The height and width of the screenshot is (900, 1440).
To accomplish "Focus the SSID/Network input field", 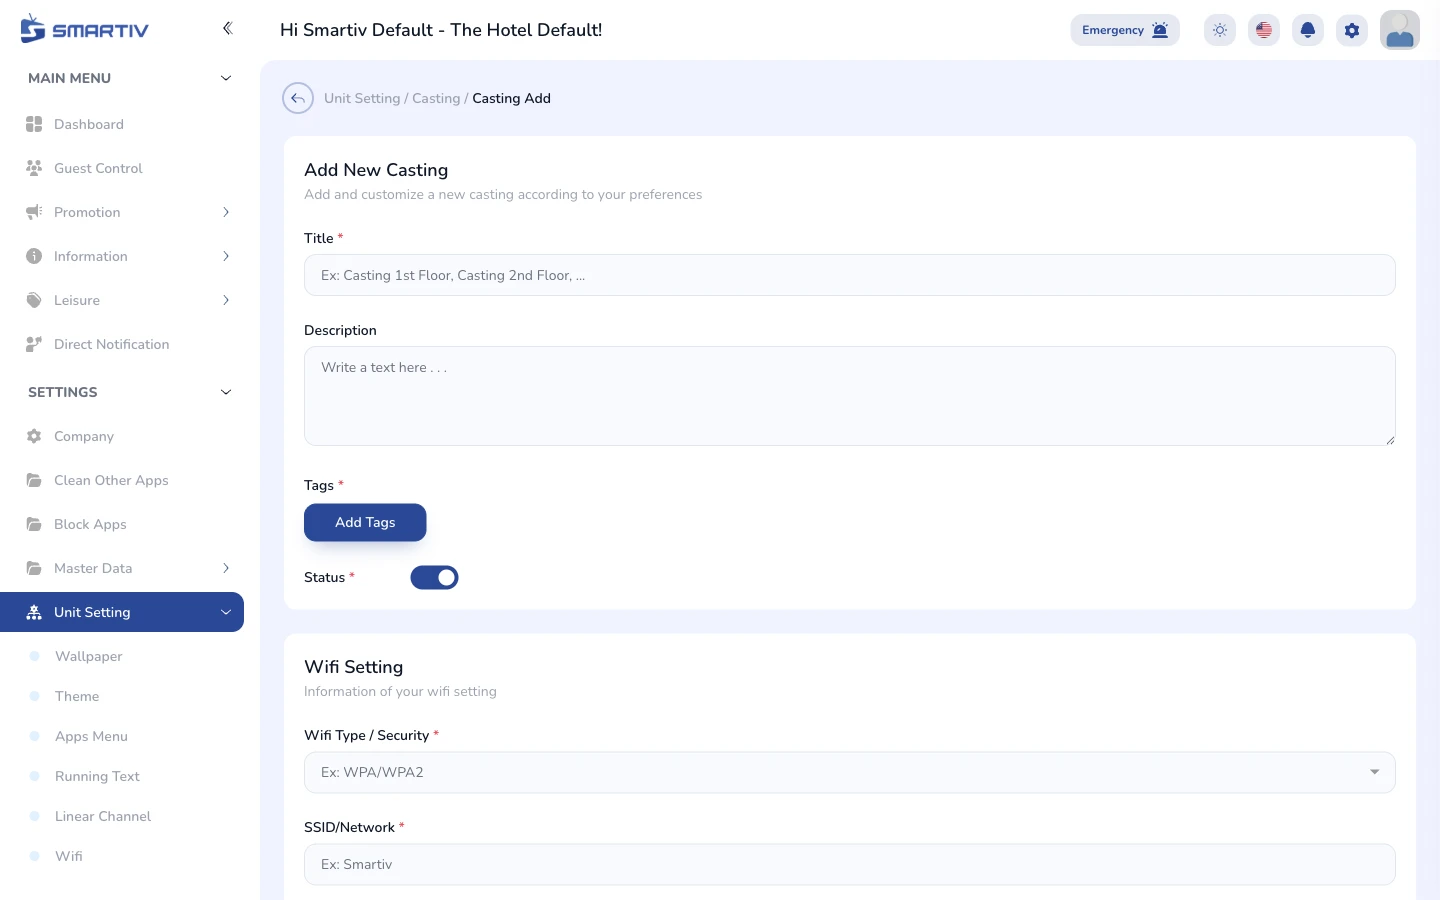I will pyautogui.click(x=850, y=864).
